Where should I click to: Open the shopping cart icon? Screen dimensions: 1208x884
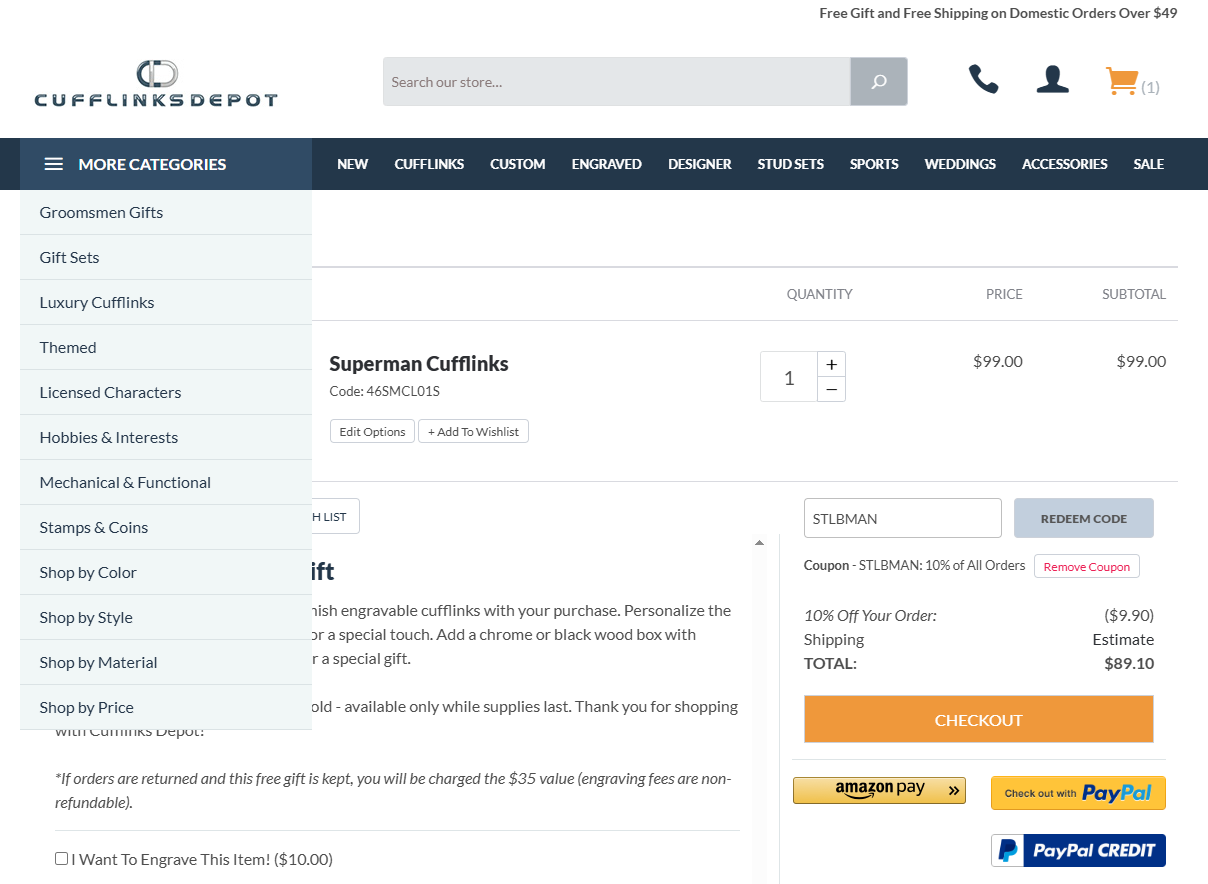pos(1122,80)
